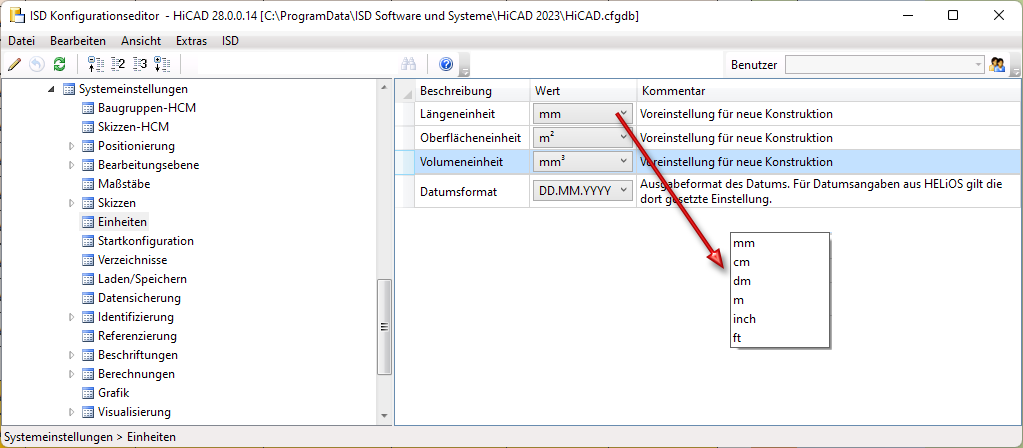Open the Bearbeiten menu
The height and width of the screenshot is (448, 1023).
tap(78, 40)
